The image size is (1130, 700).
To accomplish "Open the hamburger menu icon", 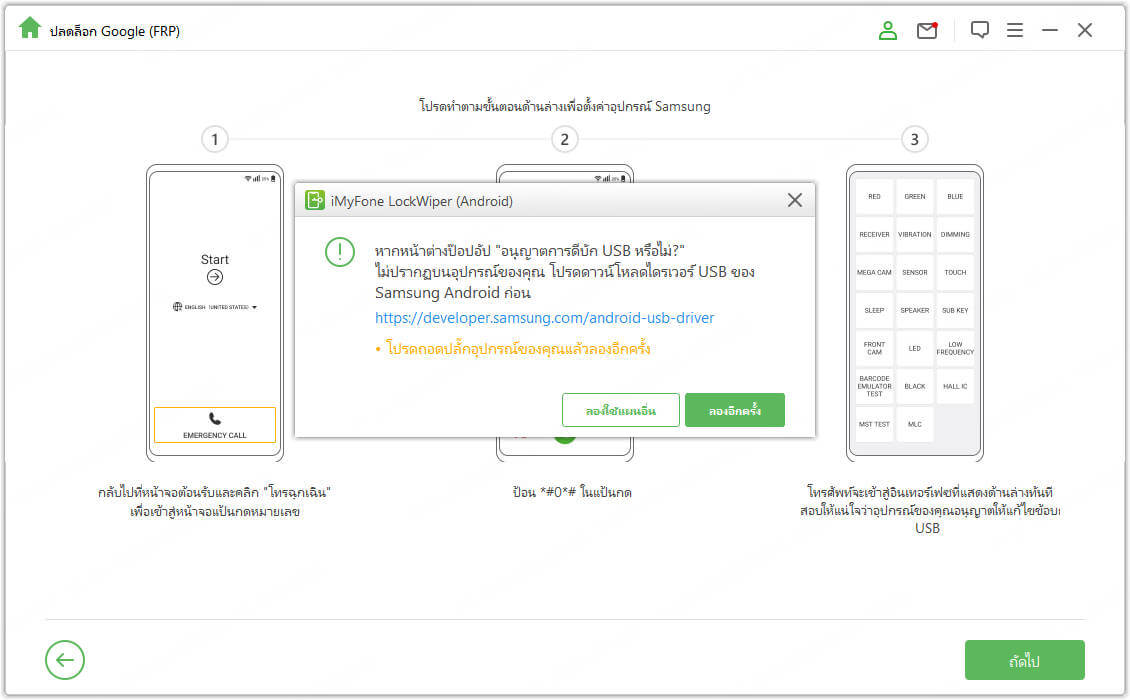I will coord(1015,30).
